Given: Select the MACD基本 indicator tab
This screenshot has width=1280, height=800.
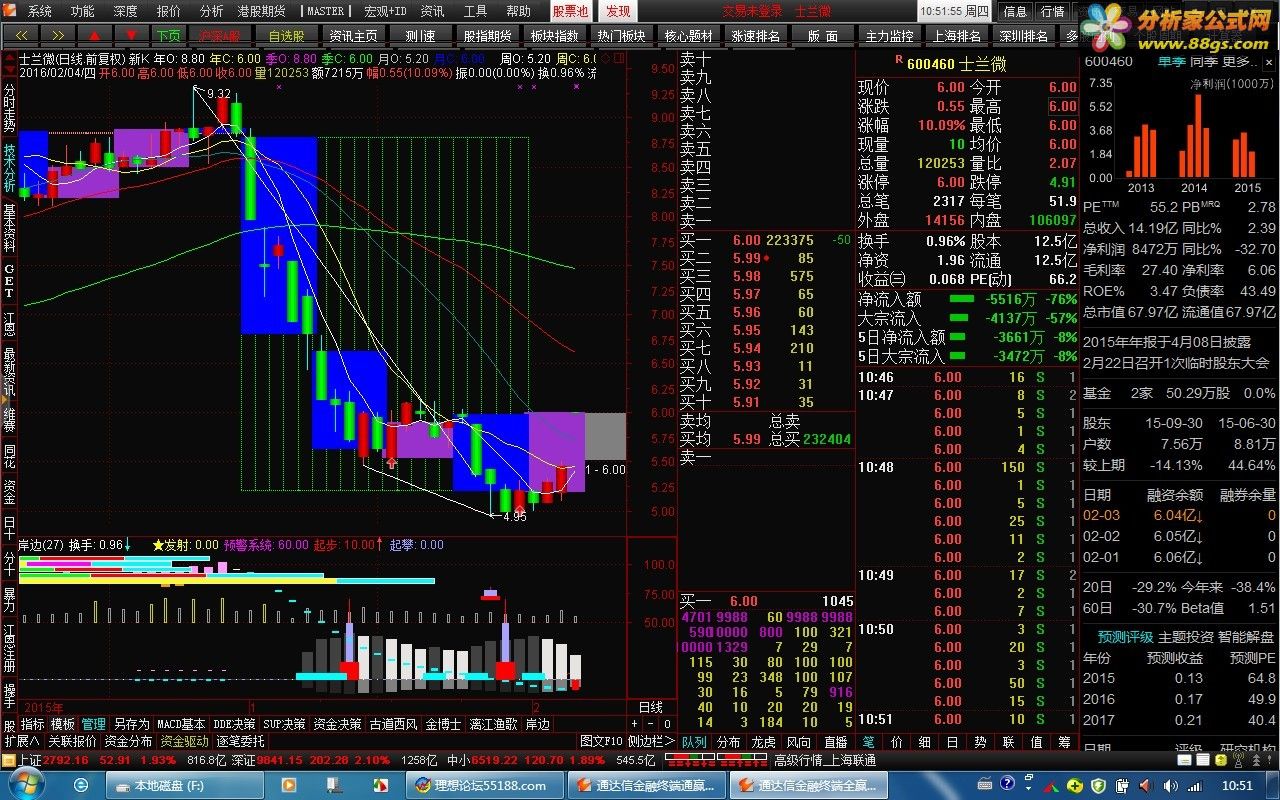Looking at the screenshot, I should [181, 724].
